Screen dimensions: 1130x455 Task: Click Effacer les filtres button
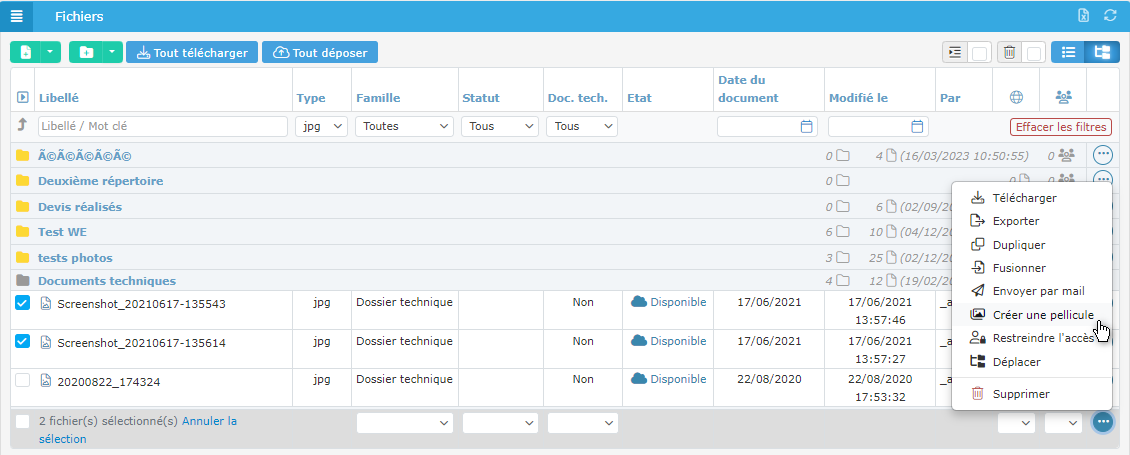(x=1060, y=127)
